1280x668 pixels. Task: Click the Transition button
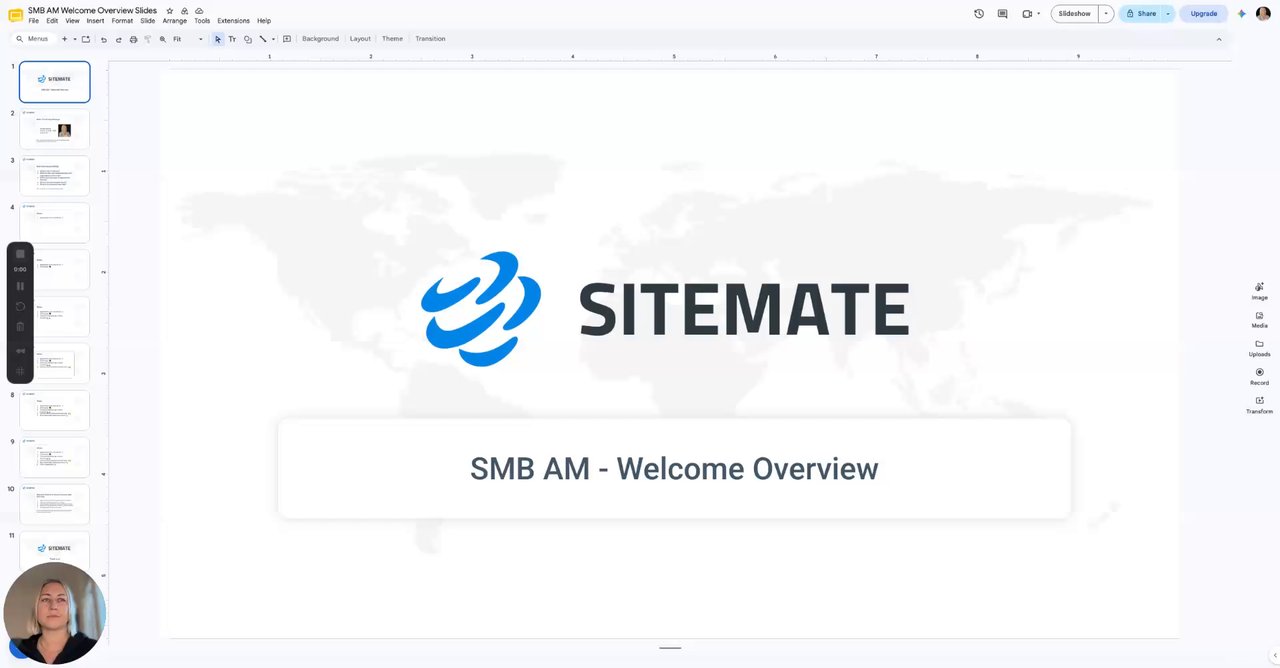(430, 39)
